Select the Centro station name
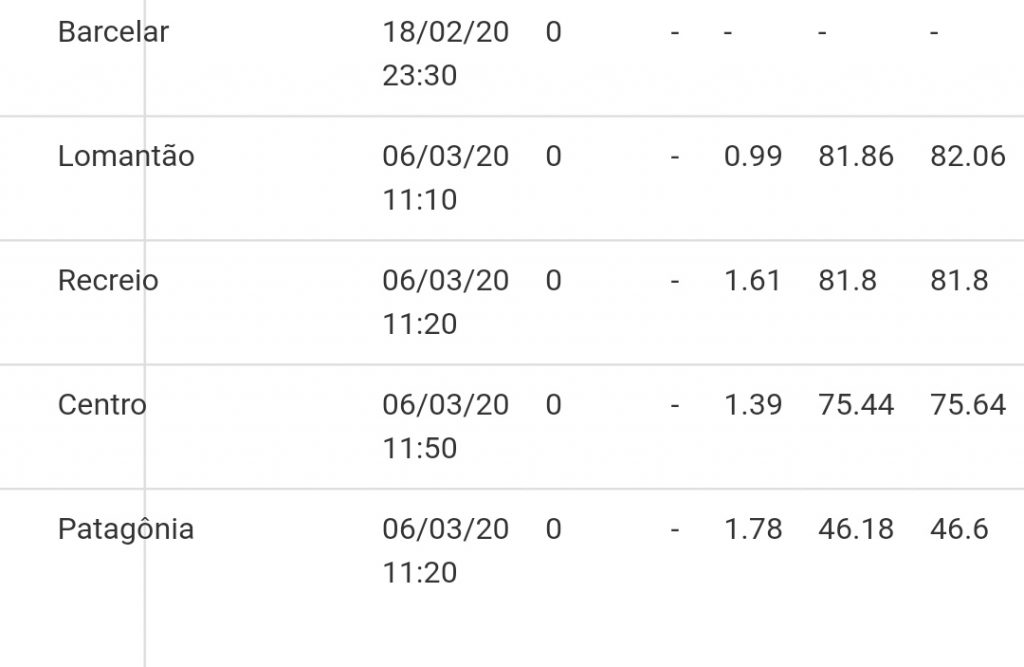 point(102,404)
